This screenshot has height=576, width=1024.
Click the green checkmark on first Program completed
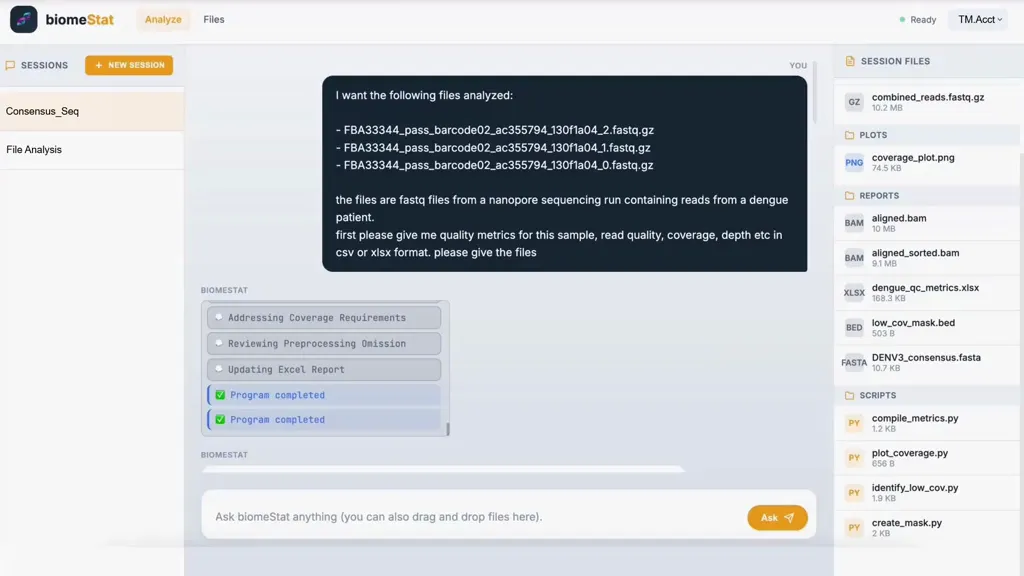(219, 394)
